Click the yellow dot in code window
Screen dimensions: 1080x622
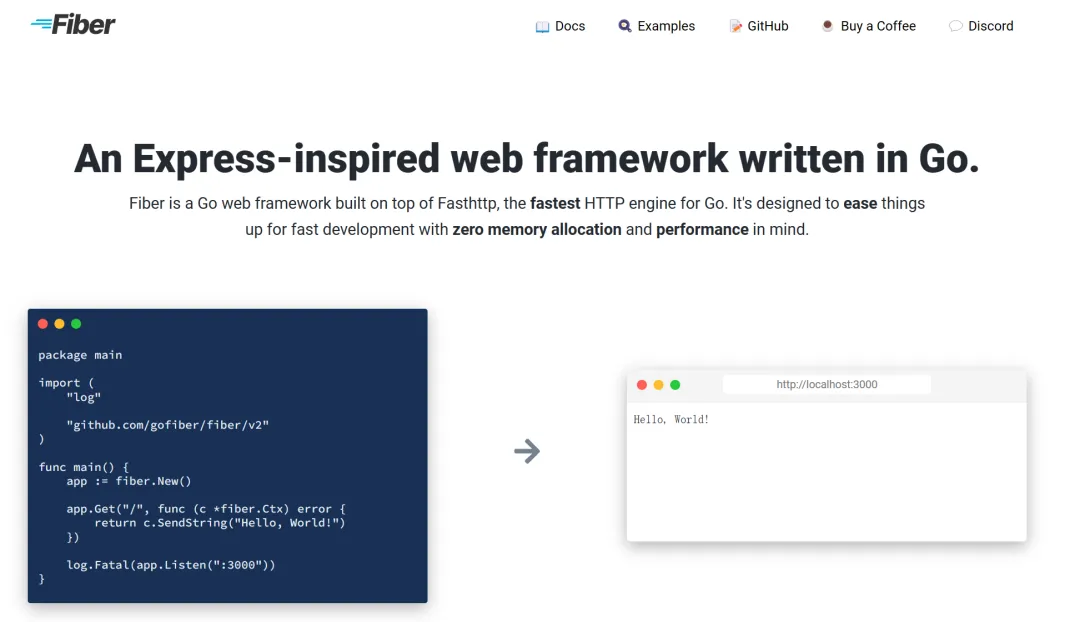click(59, 324)
